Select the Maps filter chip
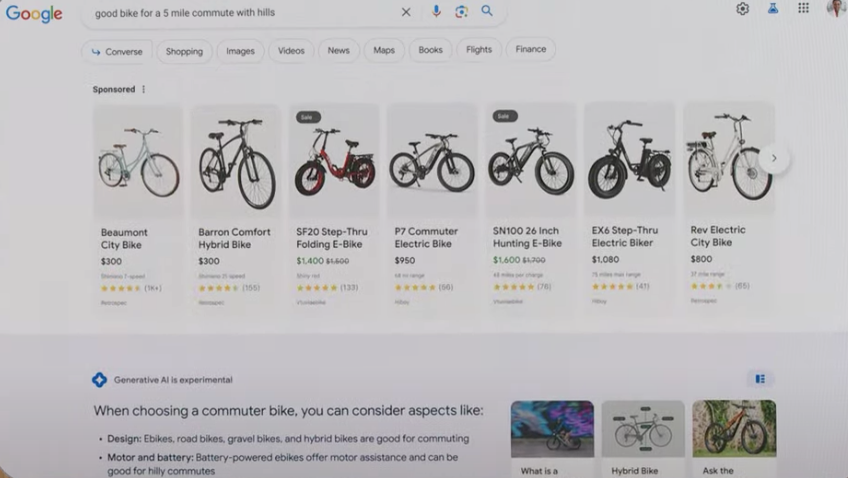This screenshot has width=848, height=478. click(384, 50)
